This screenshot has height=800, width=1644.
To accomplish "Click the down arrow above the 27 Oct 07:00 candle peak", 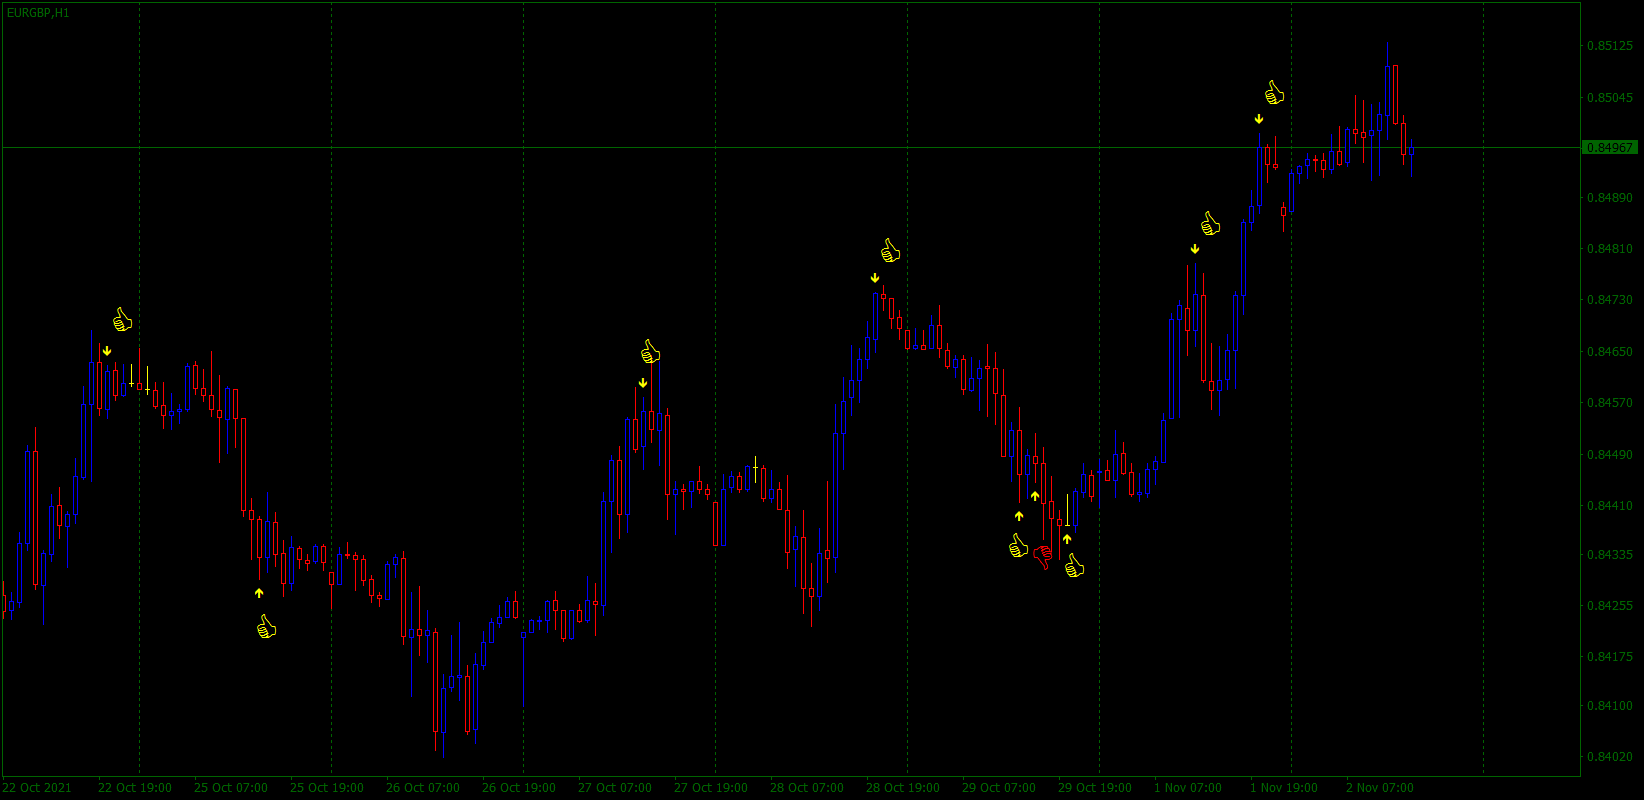I will (643, 383).
